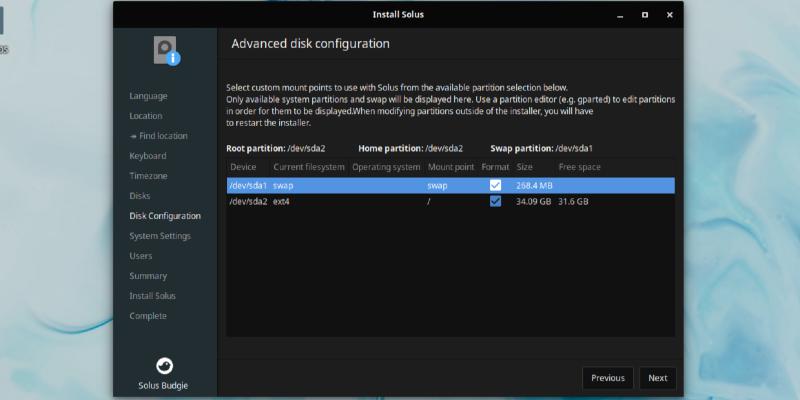Click the Next button
The height and width of the screenshot is (400, 800).
pyautogui.click(x=657, y=378)
